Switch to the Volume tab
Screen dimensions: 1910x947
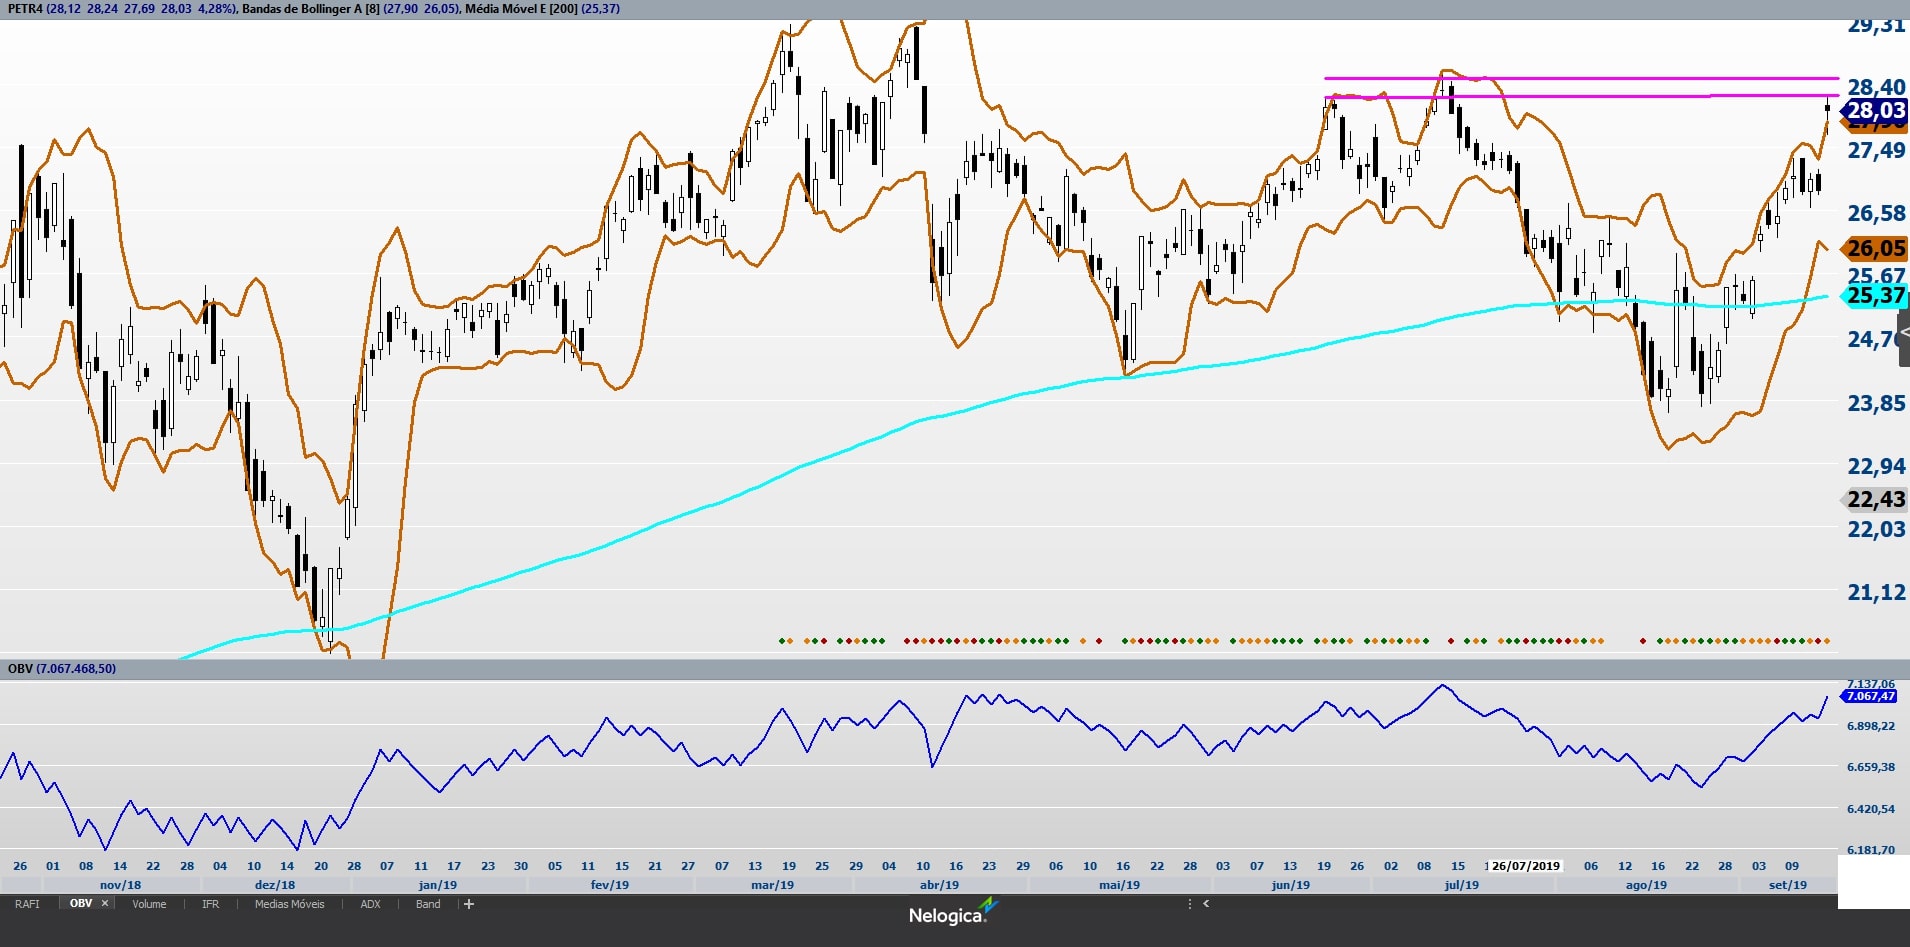149,904
